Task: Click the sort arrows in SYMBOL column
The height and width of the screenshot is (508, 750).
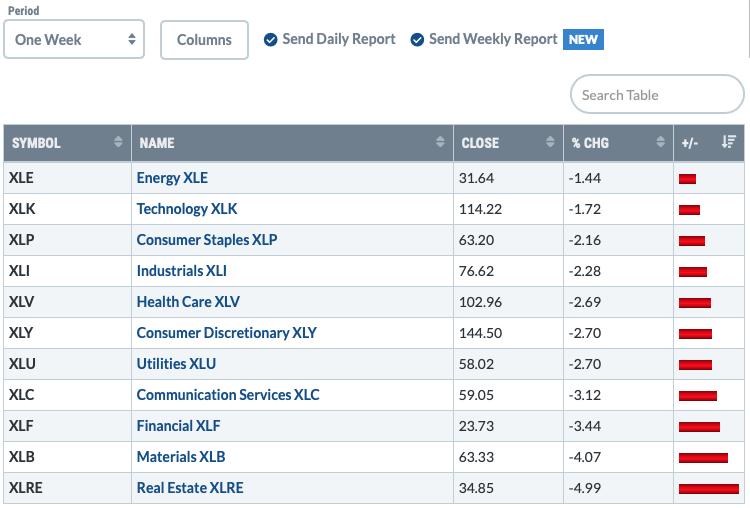Action: [x=118, y=142]
